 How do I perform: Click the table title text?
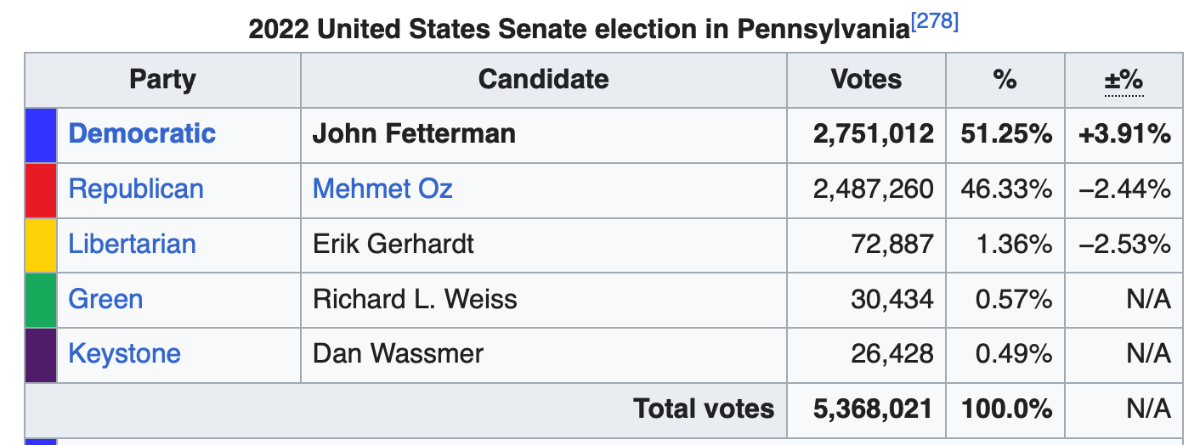click(x=578, y=30)
